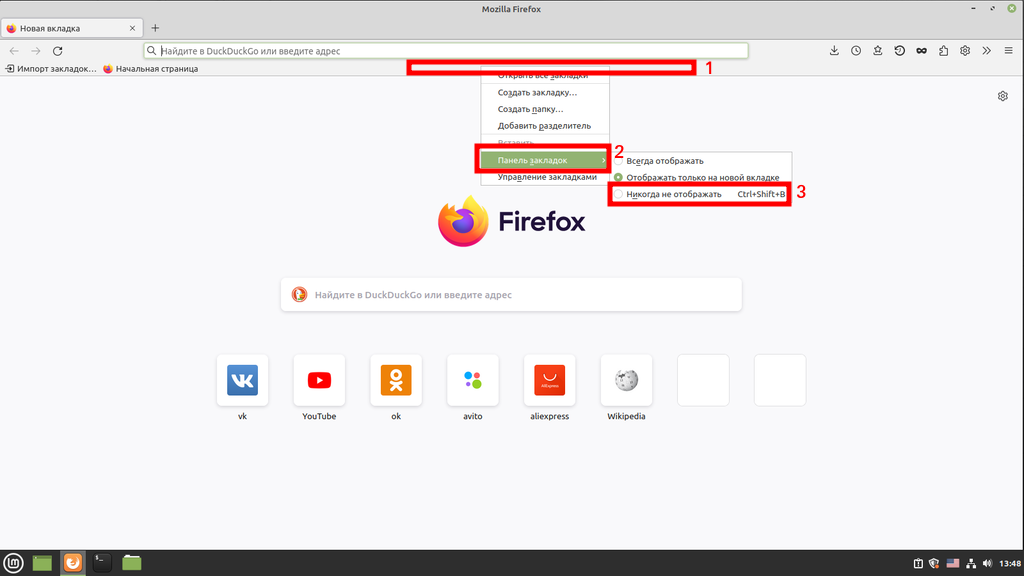The width and height of the screenshot is (1024, 576).
Task: Open the hamburger application menu
Action: pos(1008,51)
